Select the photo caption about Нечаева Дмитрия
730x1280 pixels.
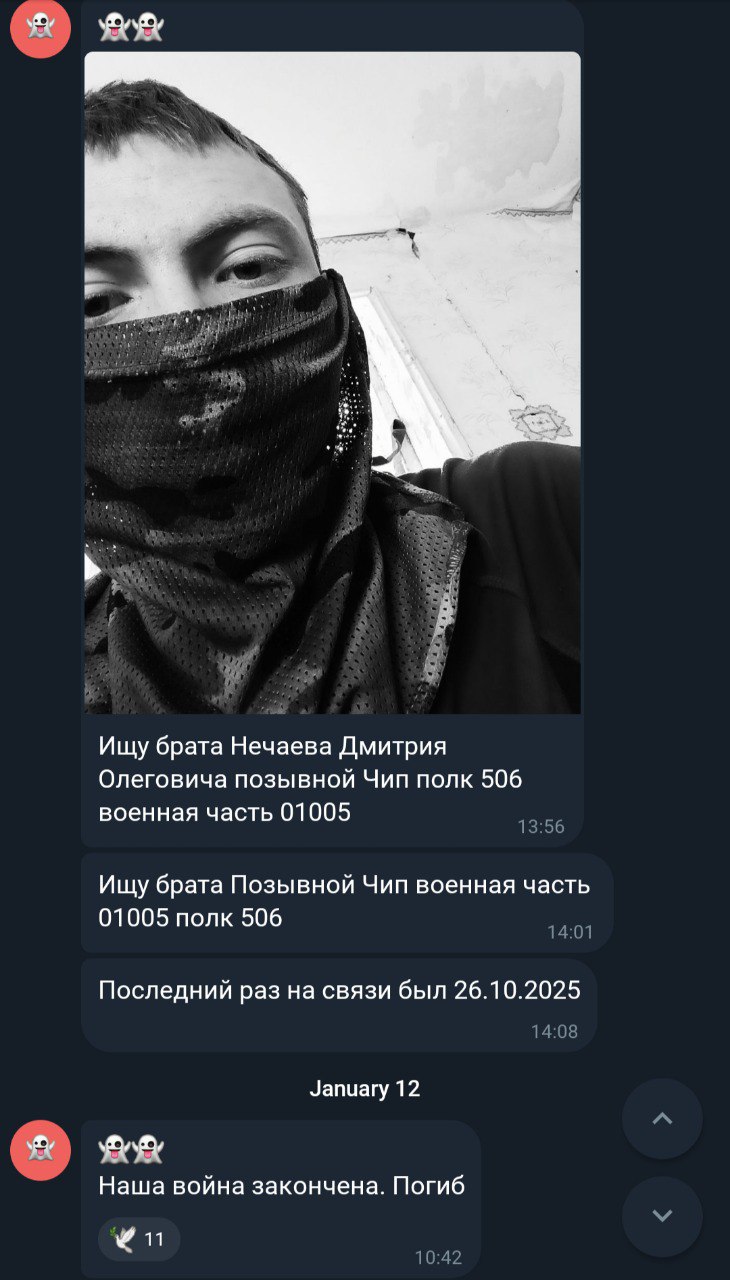point(311,779)
